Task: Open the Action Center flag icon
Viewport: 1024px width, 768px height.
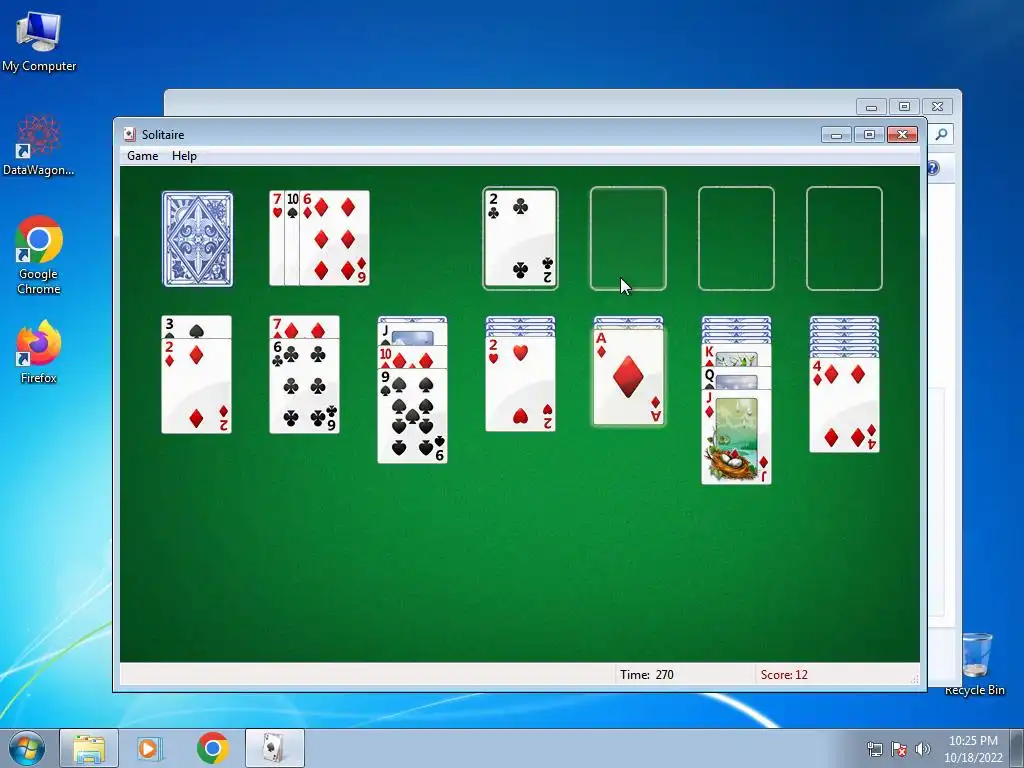Action: [x=899, y=749]
